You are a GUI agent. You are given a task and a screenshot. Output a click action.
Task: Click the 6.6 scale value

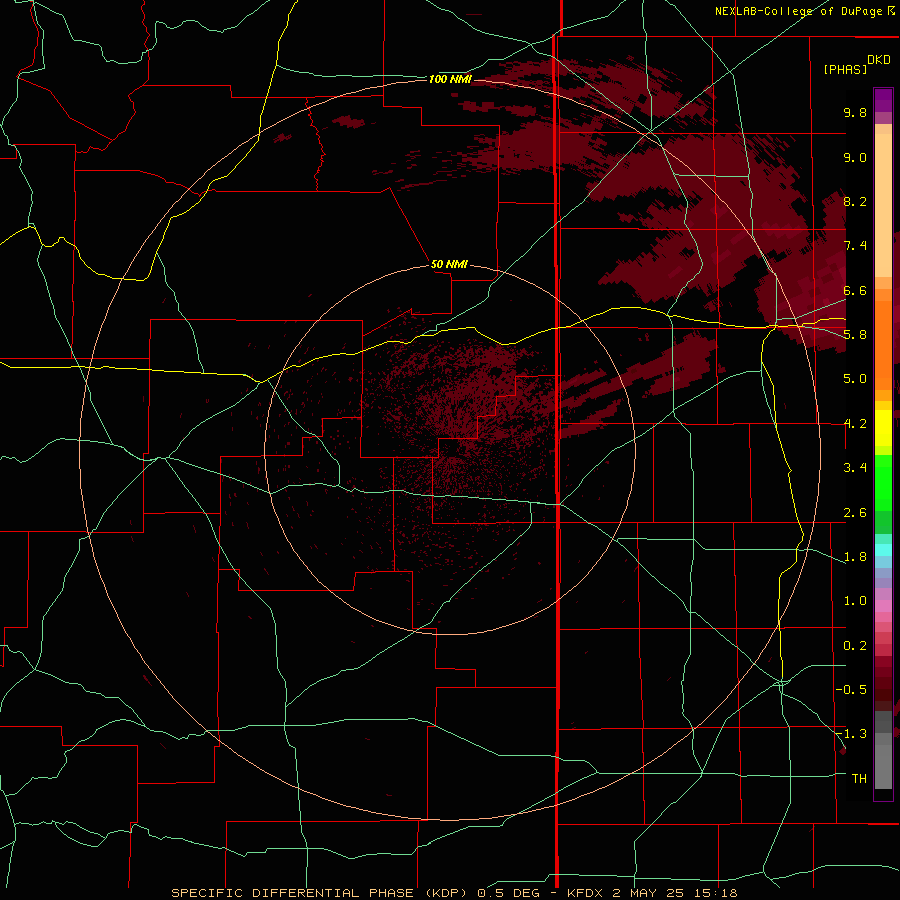point(855,290)
